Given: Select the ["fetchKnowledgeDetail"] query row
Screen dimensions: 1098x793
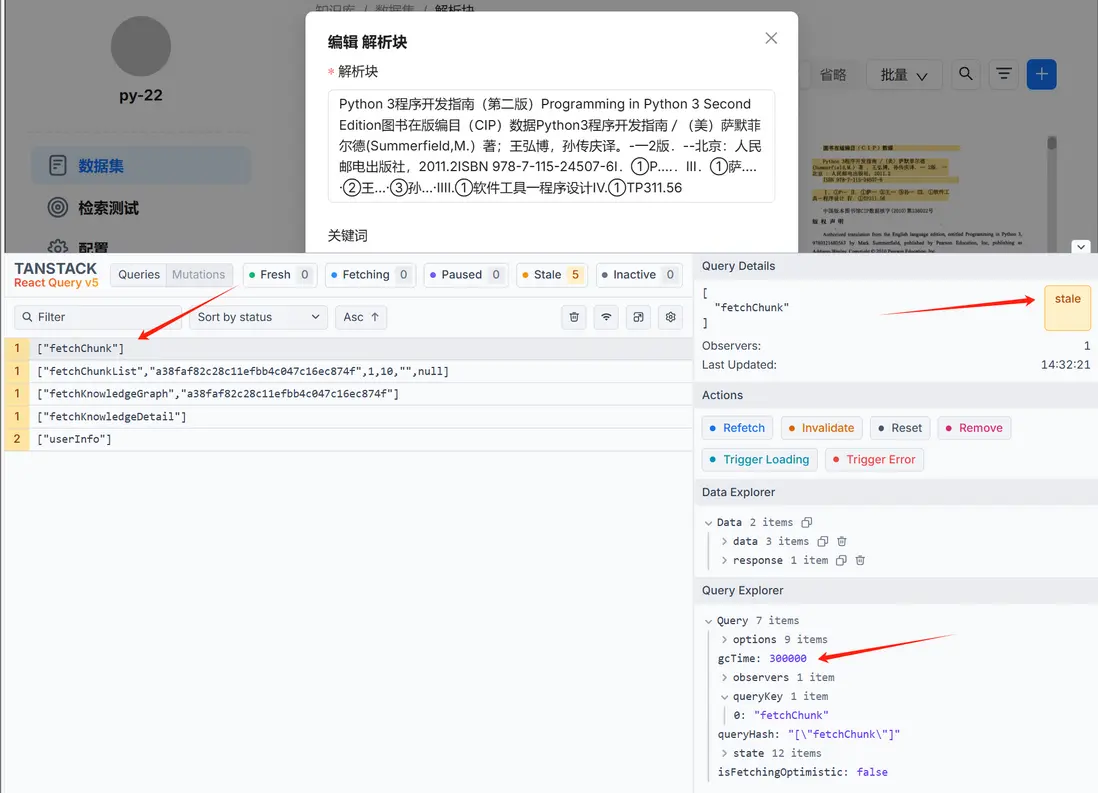Looking at the screenshot, I should [349, 417].
